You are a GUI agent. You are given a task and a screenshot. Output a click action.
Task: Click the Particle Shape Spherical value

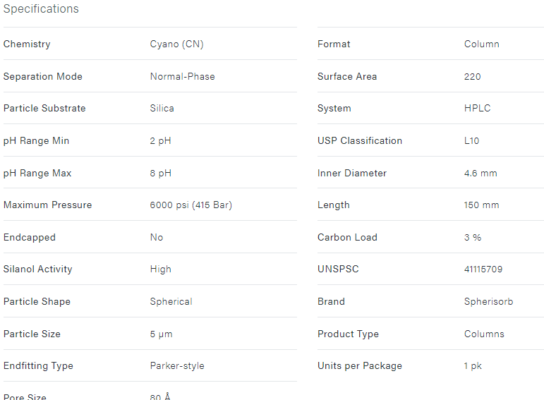click(171, 301)
